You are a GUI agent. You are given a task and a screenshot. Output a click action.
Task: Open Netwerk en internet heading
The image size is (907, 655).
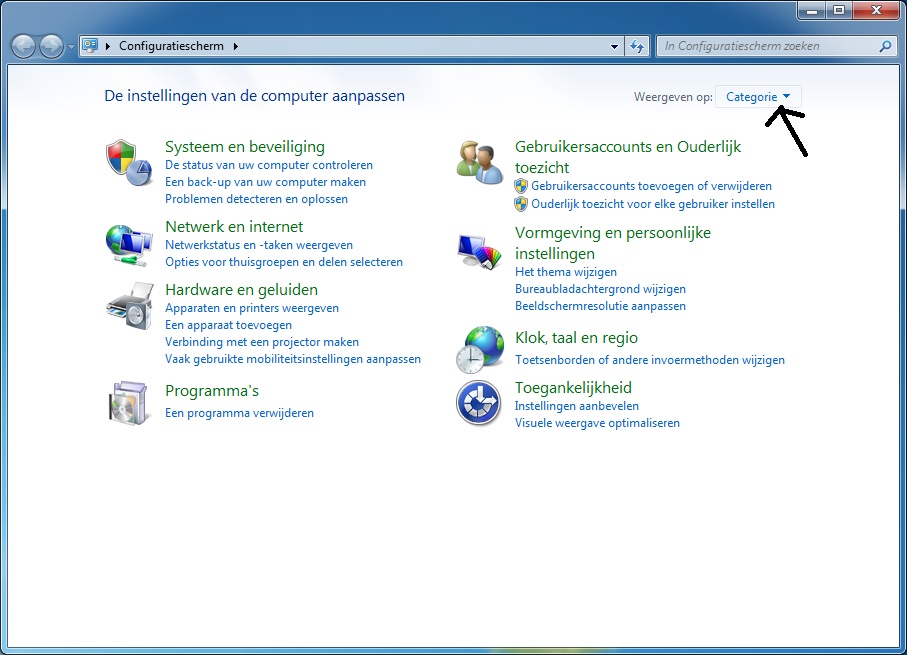234,227
